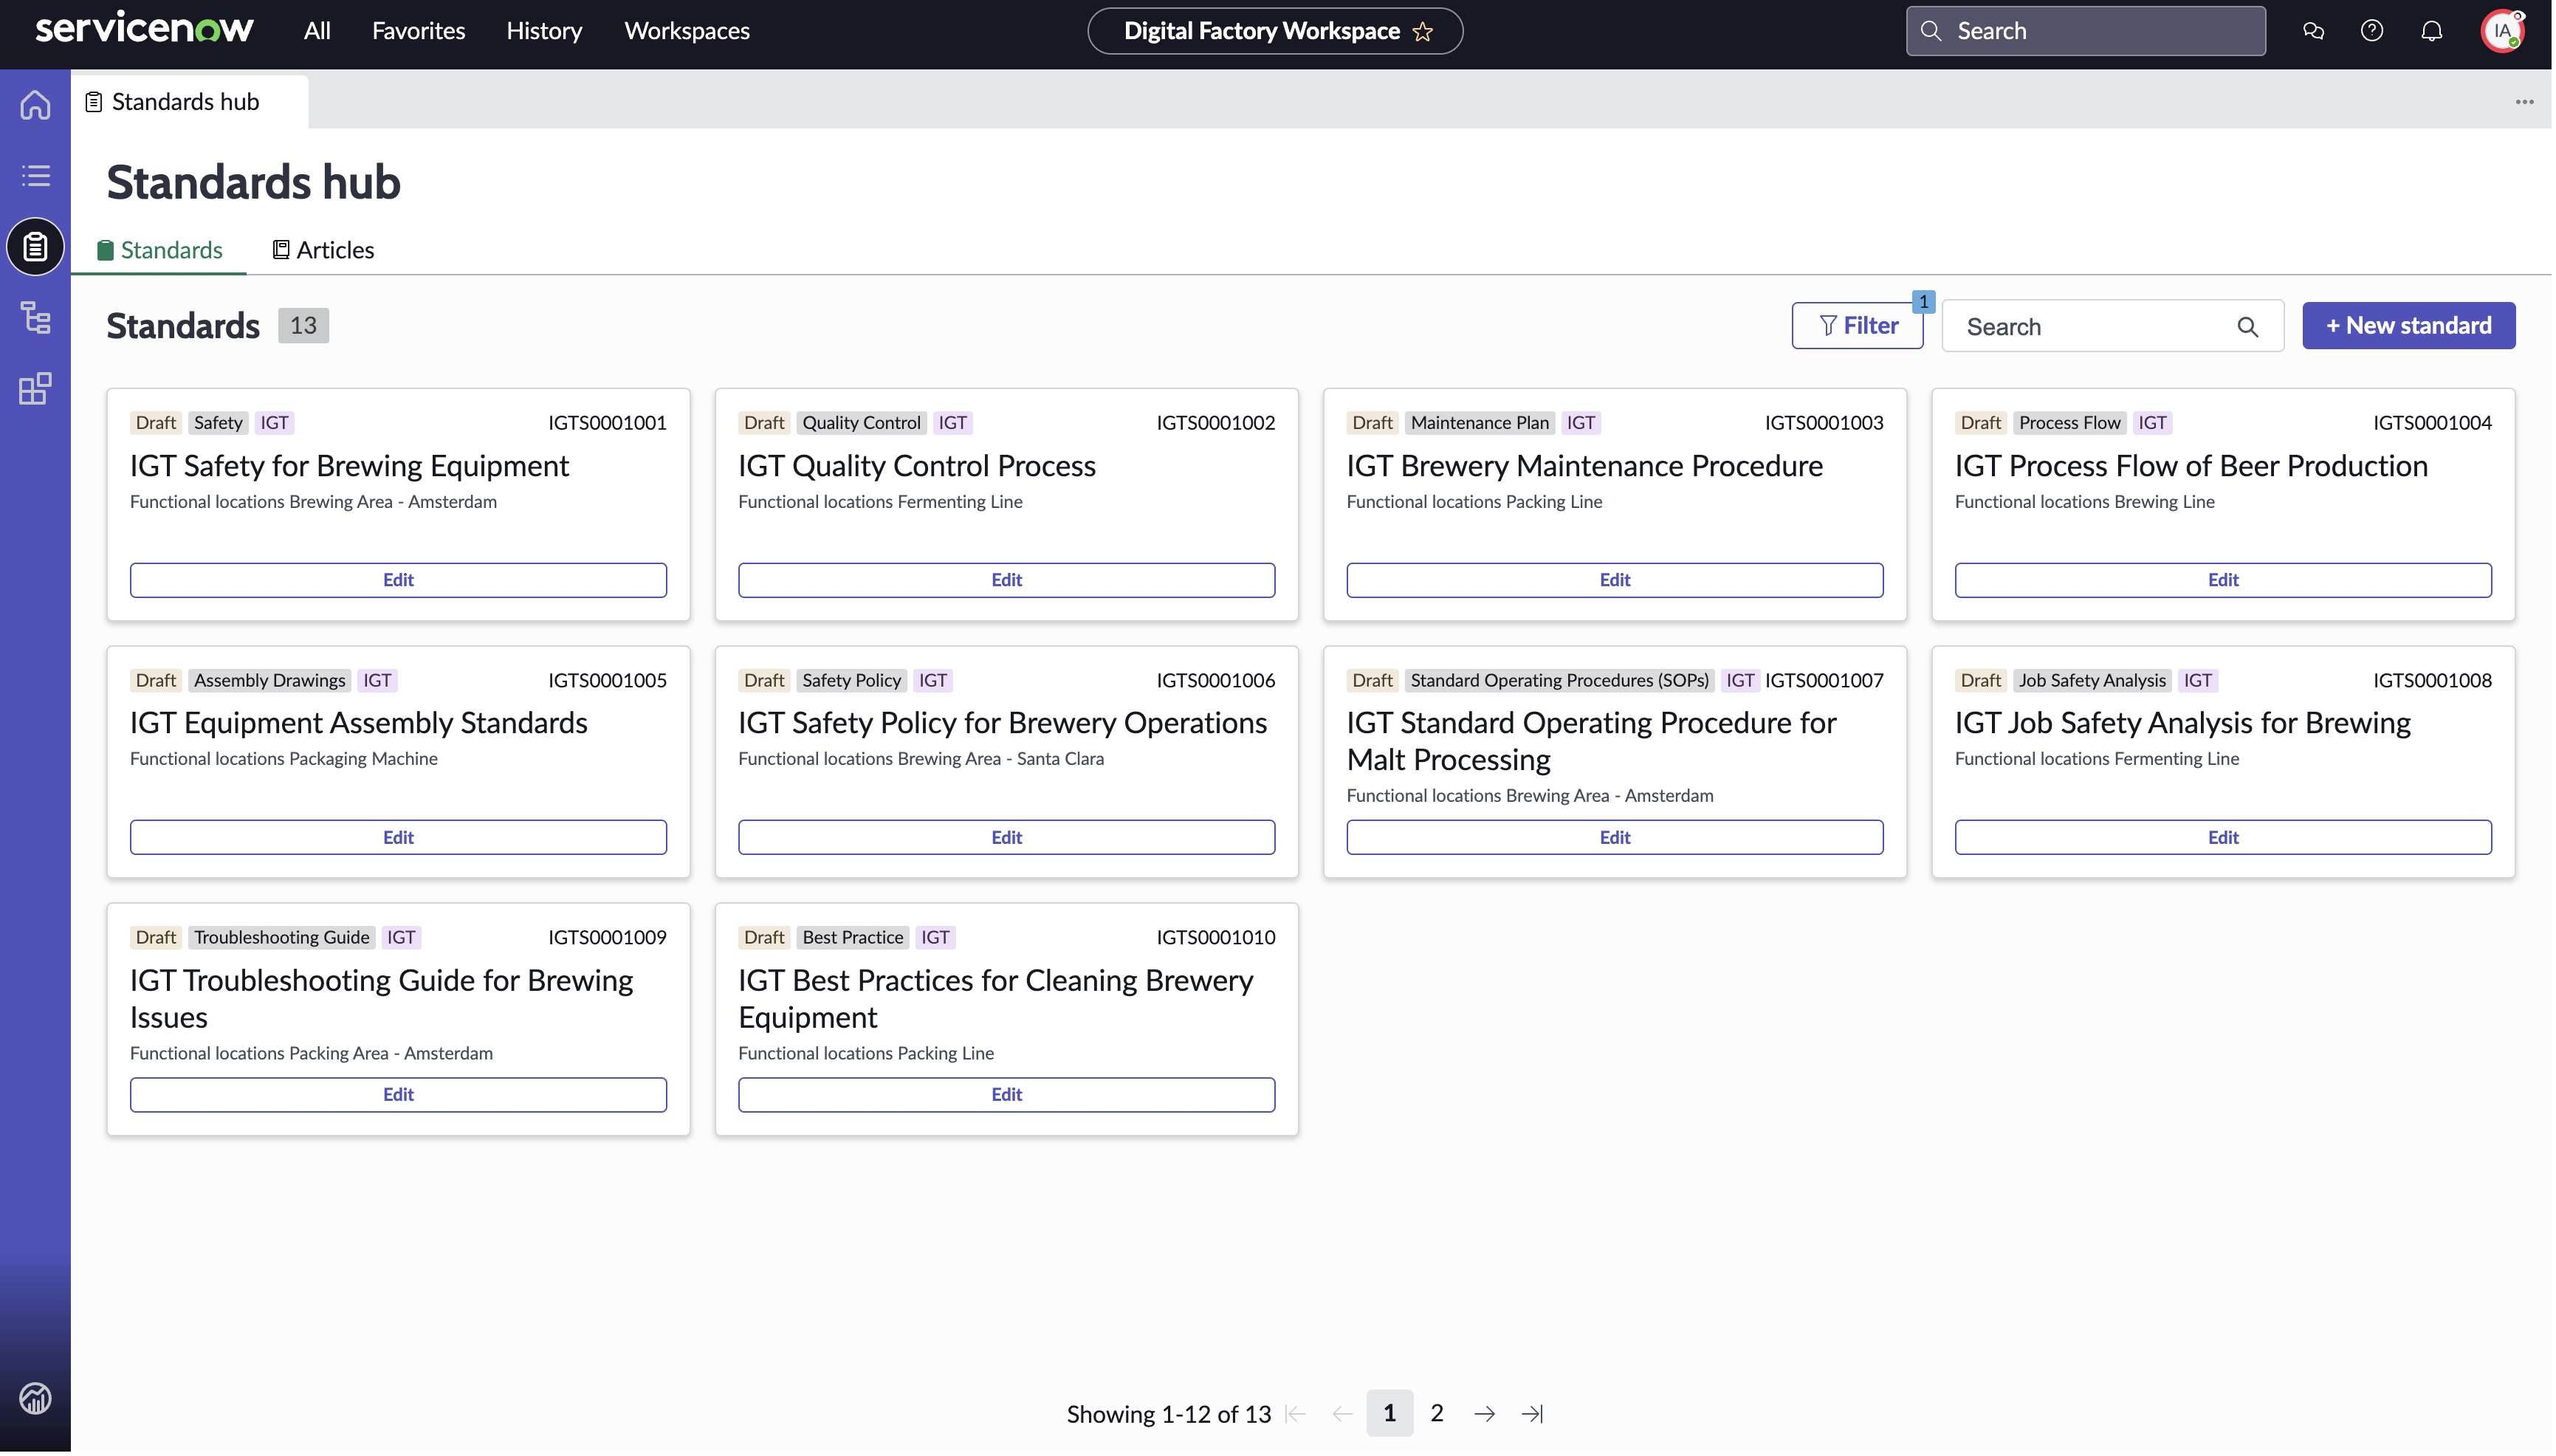Viewport: 2556px width, 1456px height.
Task: Select page 1 in pagination
Action: click(1389, 1413)
